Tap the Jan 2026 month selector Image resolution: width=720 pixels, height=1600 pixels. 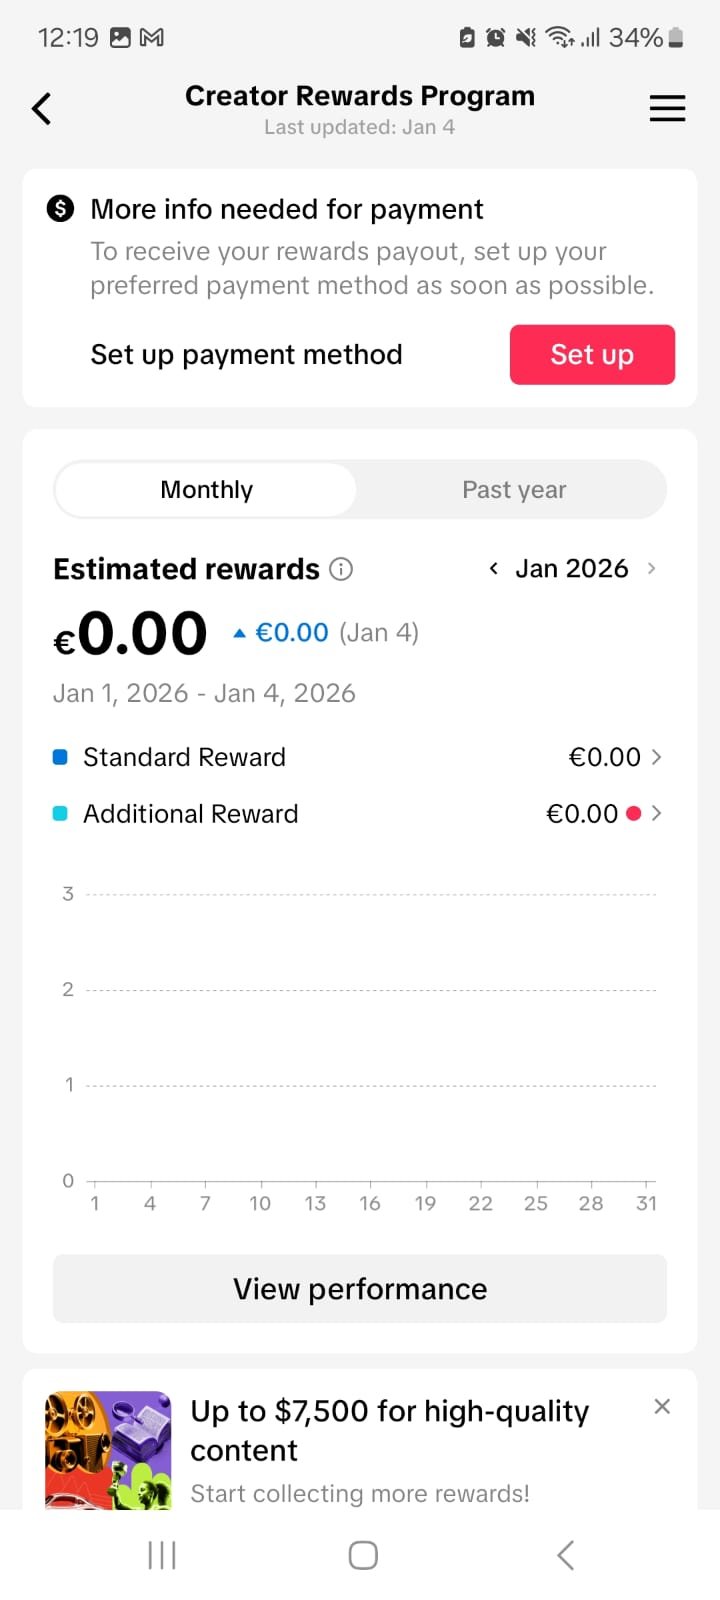click(x=572, y=569)
